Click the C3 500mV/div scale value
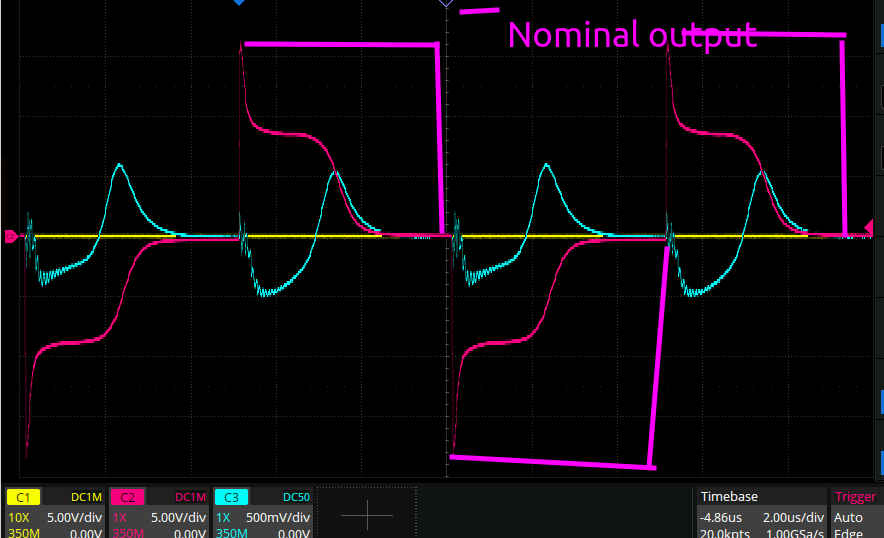Screen dimensions: 884x538 [x=279, y=518]
